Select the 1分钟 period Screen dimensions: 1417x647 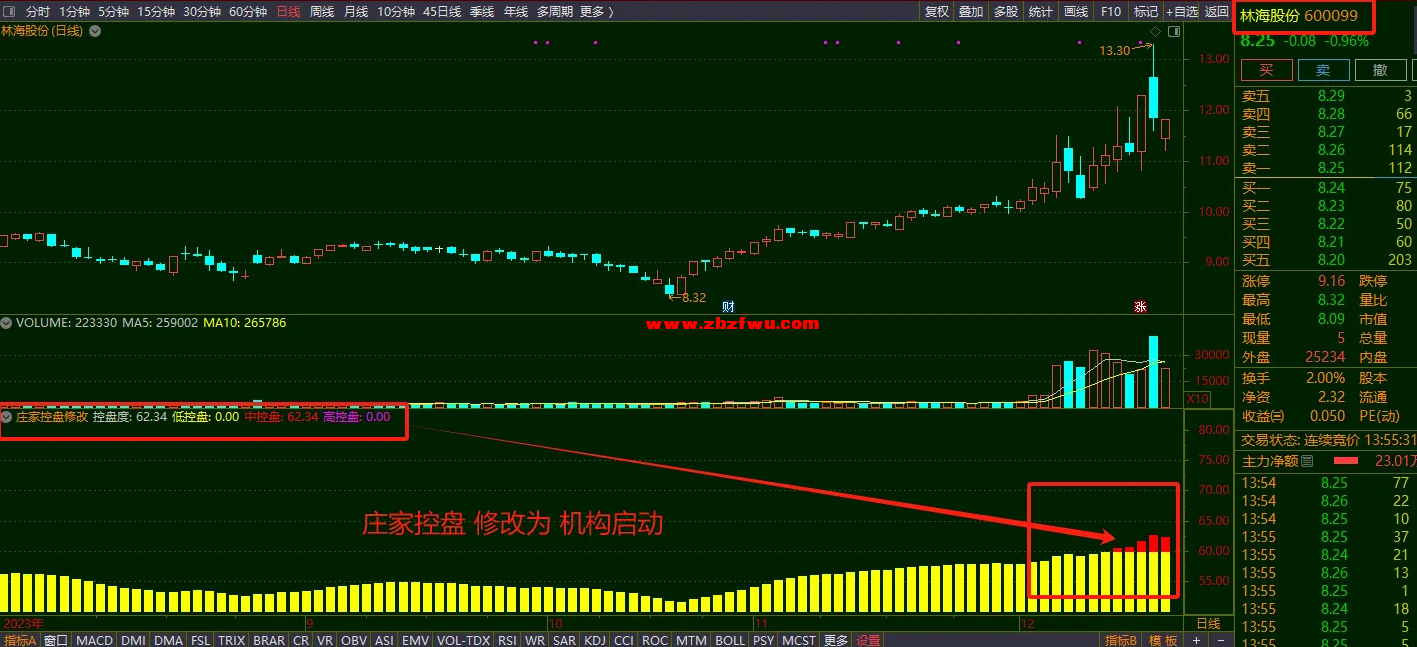tap(74, 12)
